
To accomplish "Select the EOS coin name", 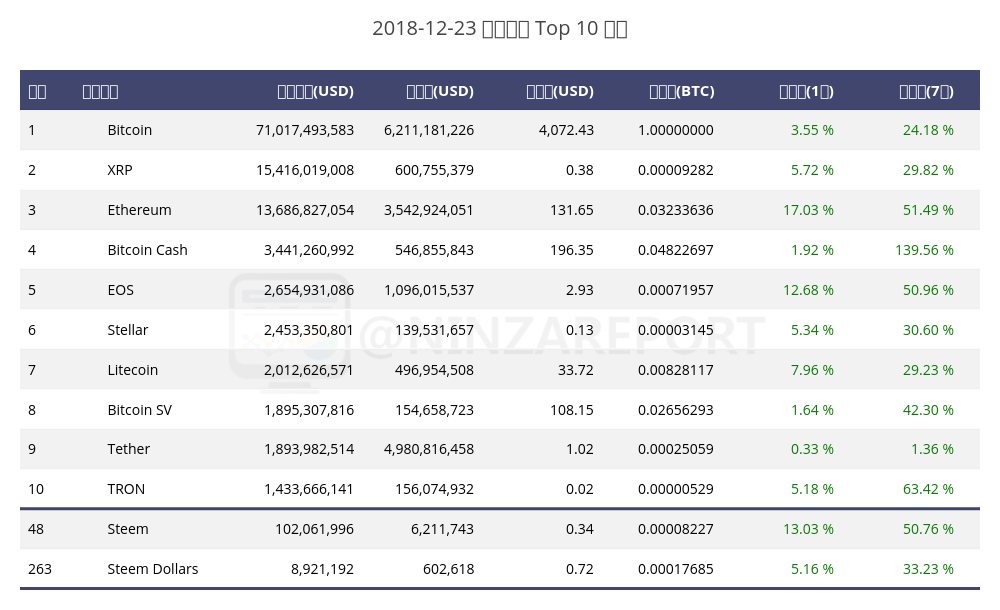I will tap(121, 290).
